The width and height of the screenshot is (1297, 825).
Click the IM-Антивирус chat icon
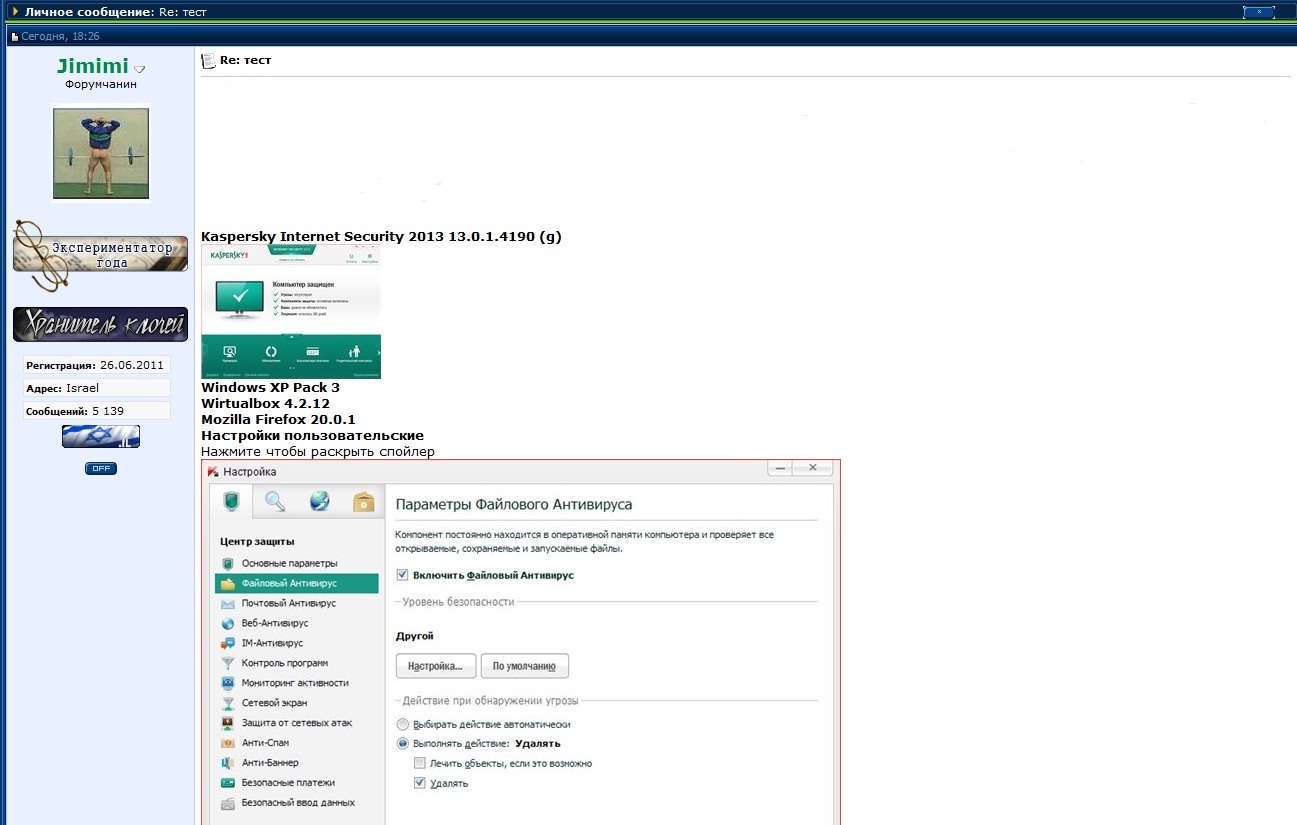(x=227, y=644)
